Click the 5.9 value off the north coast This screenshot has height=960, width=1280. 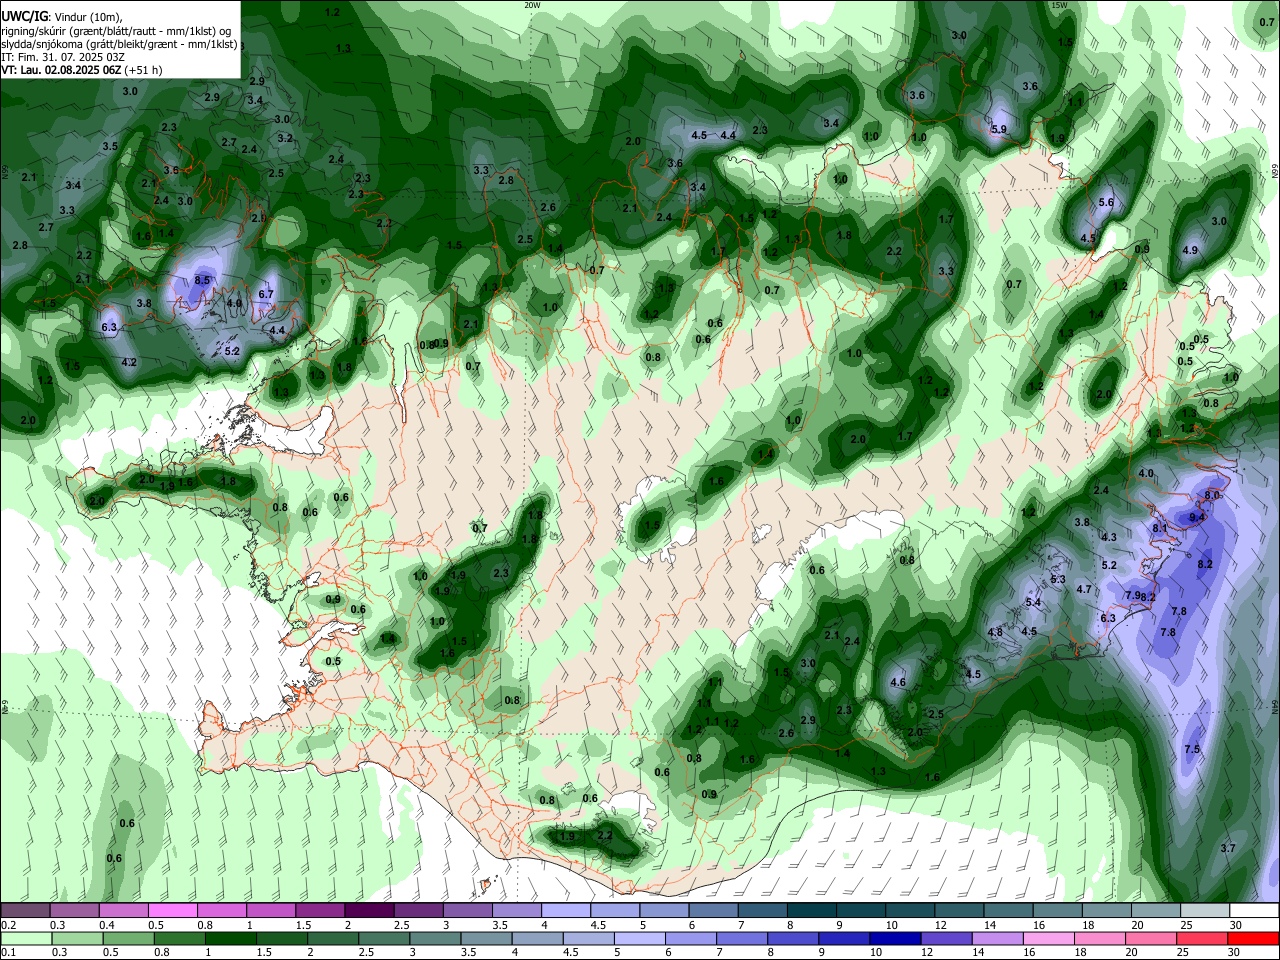pyautogui.click(x=999, y=130)
